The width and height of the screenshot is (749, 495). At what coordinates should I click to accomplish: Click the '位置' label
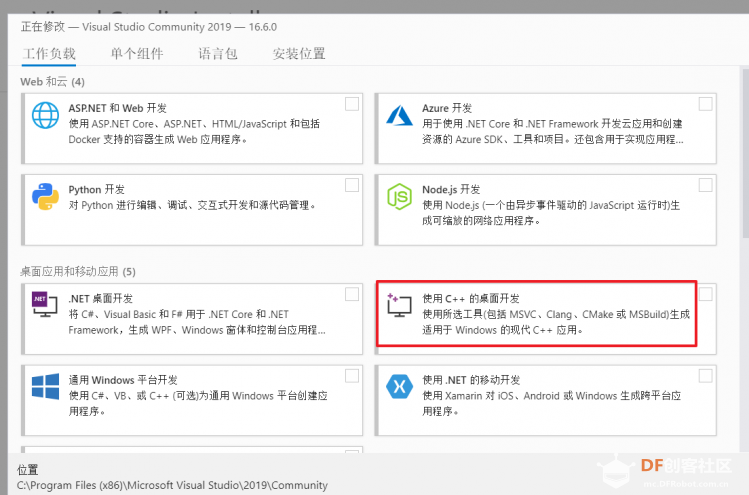[28, 470]
